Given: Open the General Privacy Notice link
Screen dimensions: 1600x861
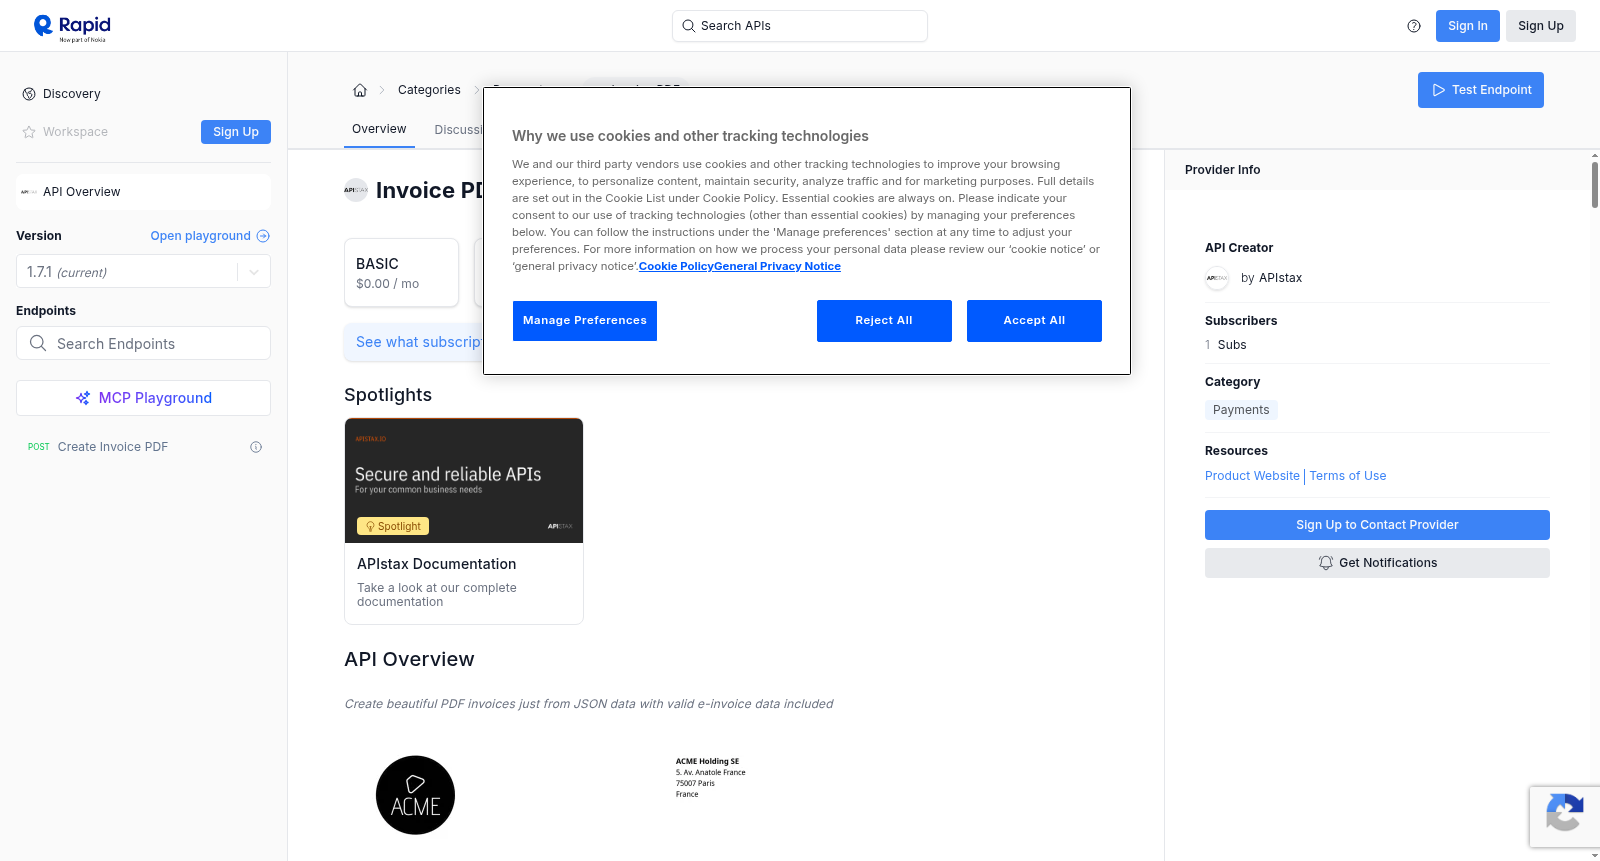Looking at the screenshot, I should (777, 267).
